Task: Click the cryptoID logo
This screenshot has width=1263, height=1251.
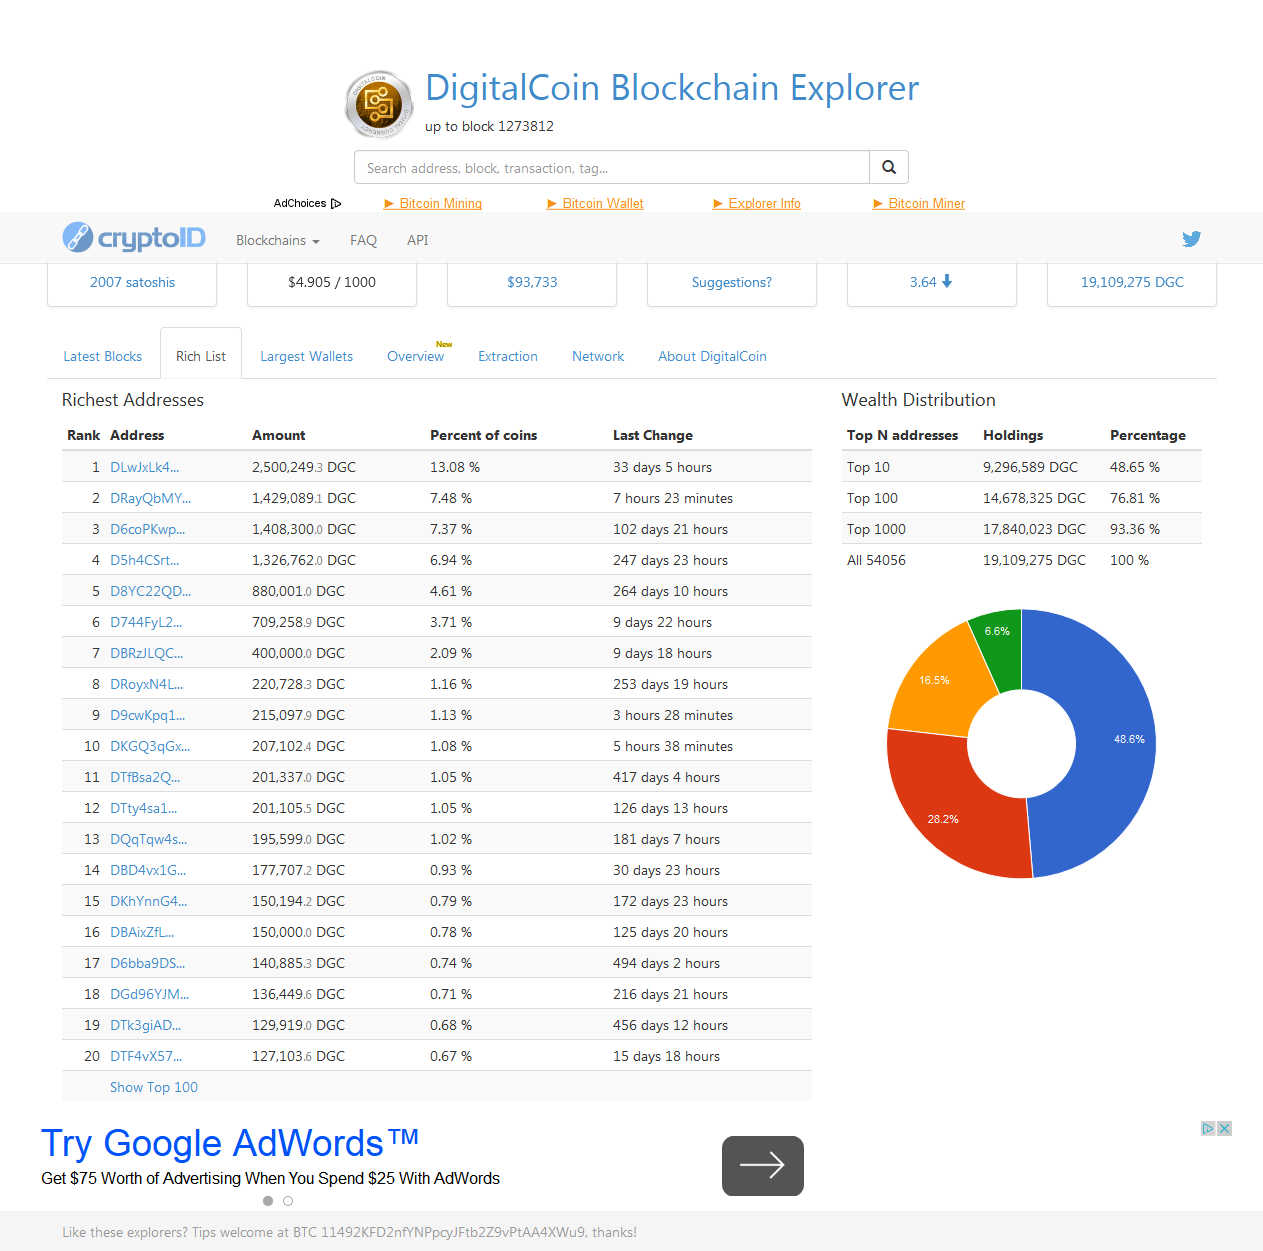Action: pyautogui.click(x=134, y=238)
